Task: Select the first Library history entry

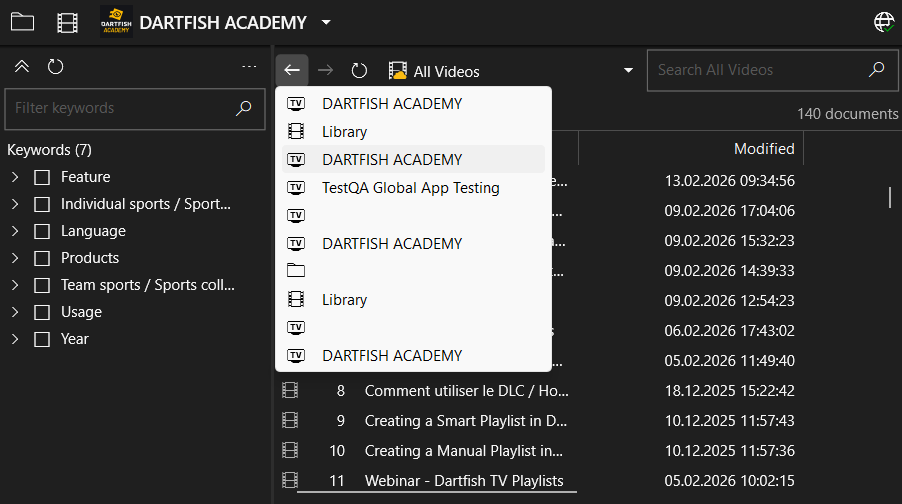Action: point(413,132)
